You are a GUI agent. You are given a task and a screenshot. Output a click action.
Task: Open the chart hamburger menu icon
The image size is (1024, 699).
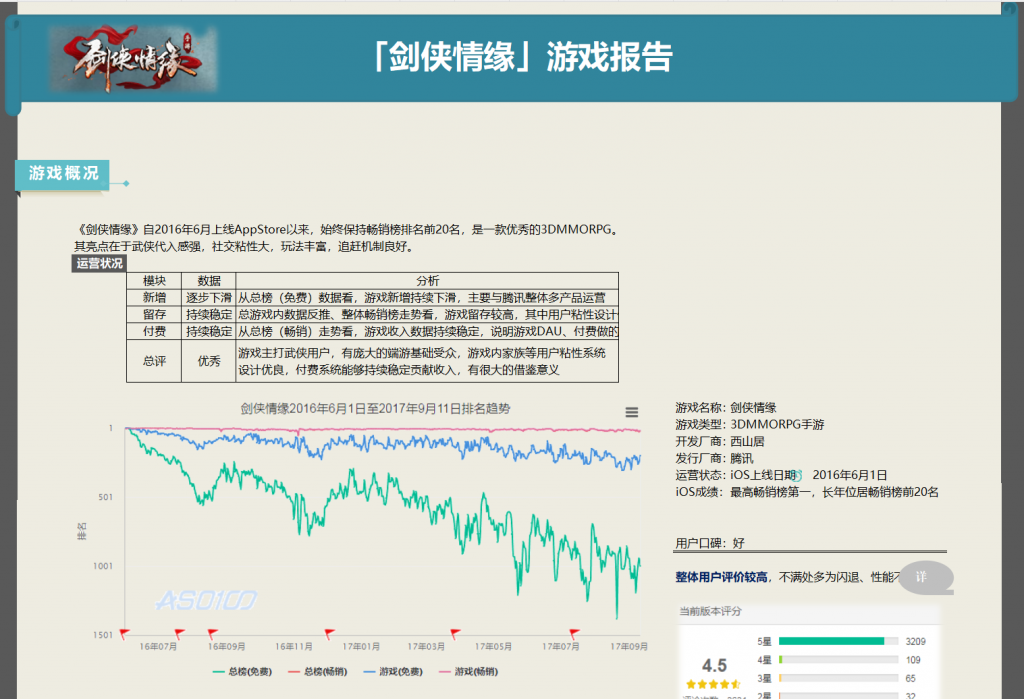[632, 412]
